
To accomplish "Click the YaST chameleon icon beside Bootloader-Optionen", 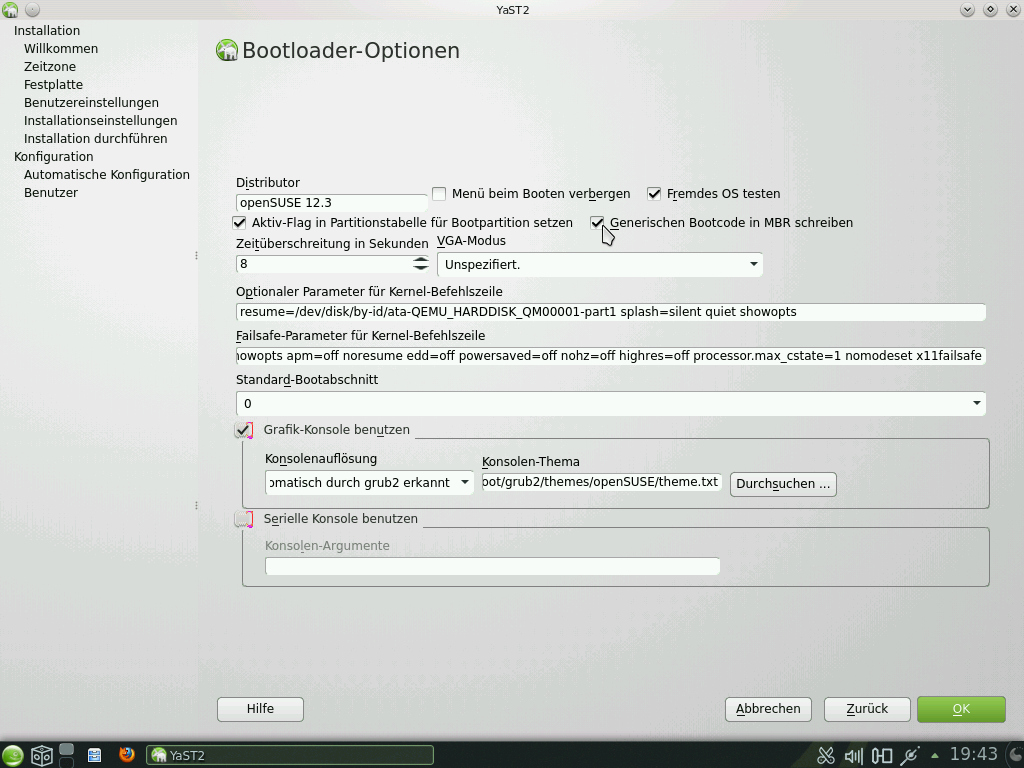I will (x=227, y=50).
